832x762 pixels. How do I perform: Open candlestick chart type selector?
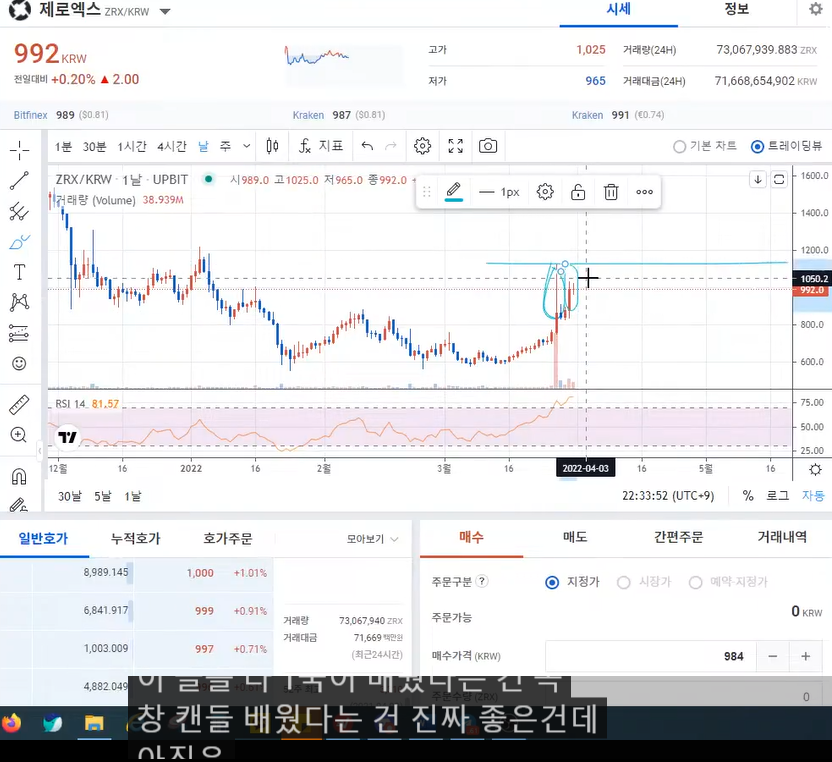[272, 146]
